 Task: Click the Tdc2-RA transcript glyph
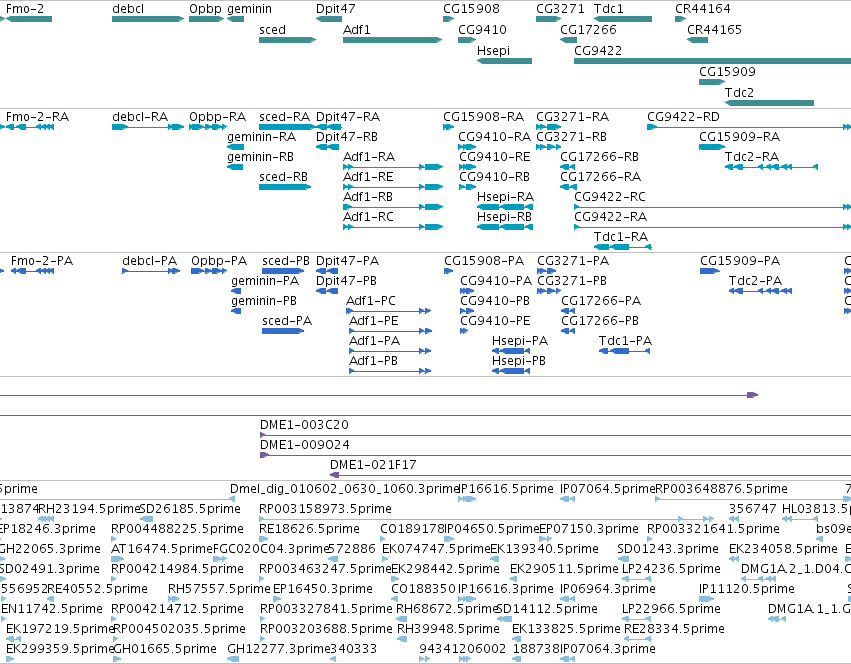pos(771,167)
